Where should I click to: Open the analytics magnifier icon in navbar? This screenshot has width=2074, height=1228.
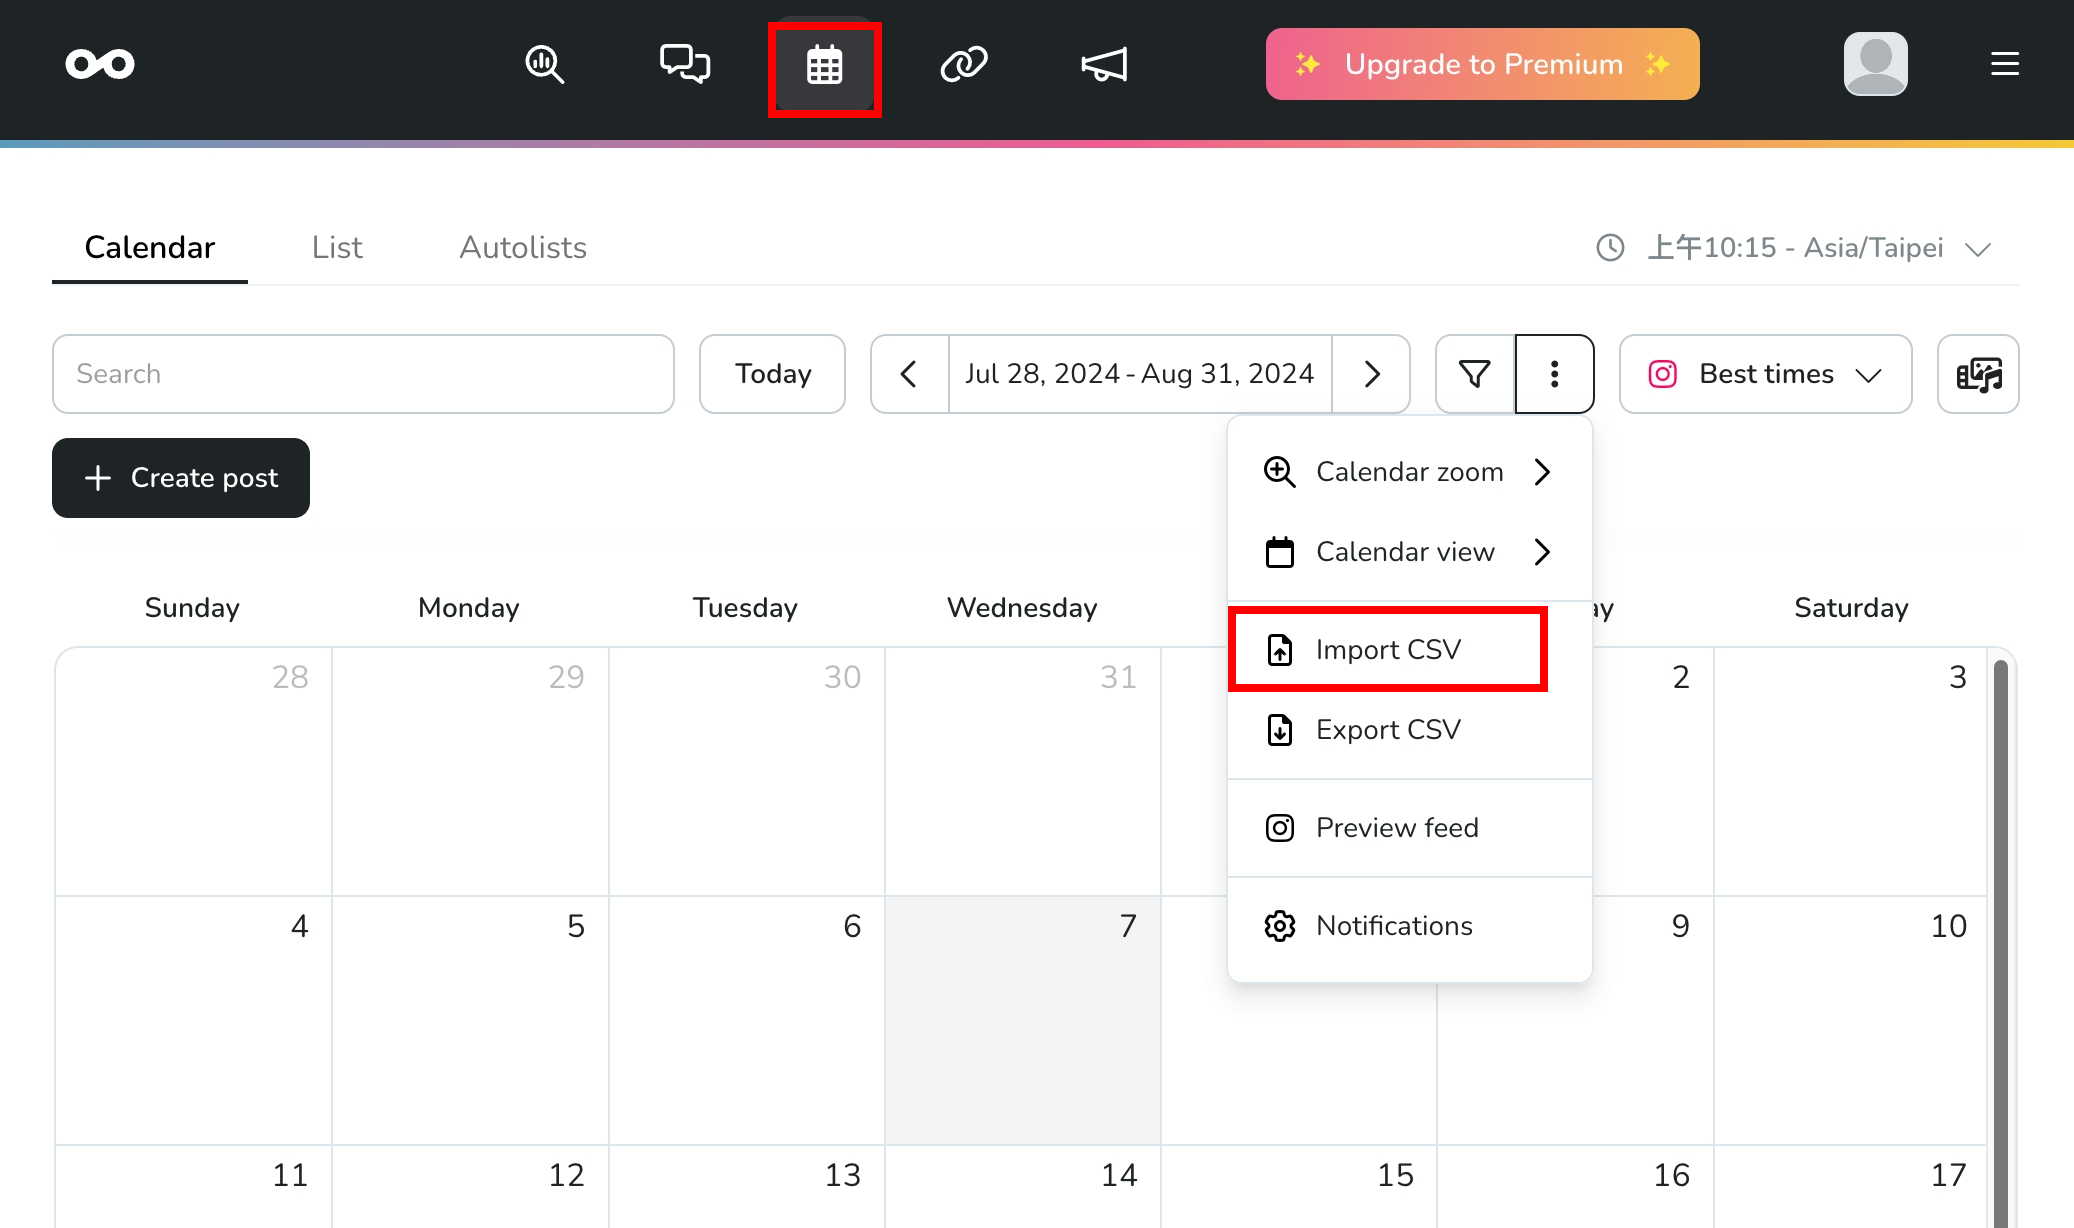(x=545, y=65)
